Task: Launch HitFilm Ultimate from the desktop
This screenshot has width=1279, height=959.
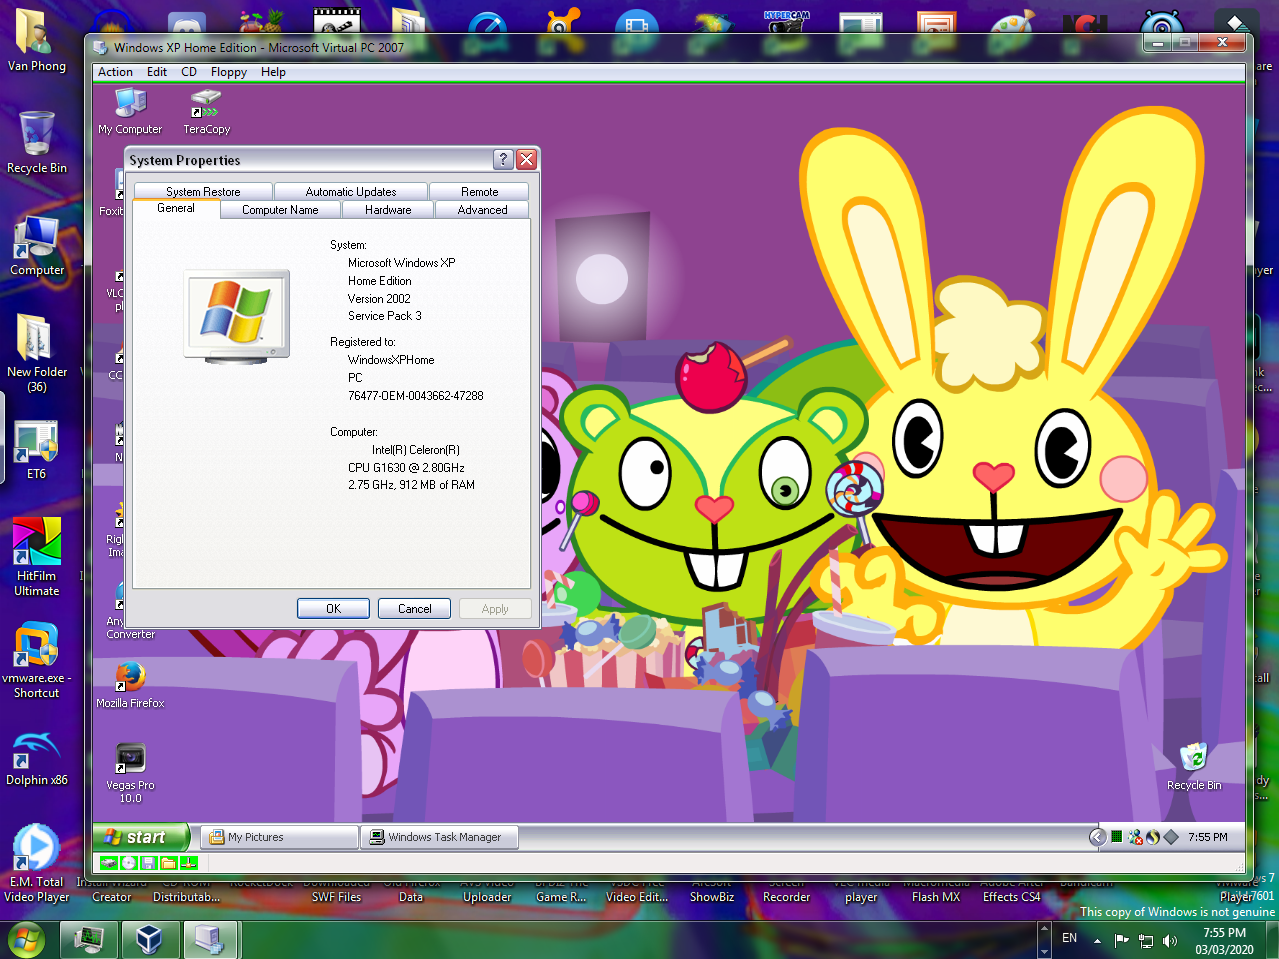Action: pyautogui.click(x=37, y=556)
